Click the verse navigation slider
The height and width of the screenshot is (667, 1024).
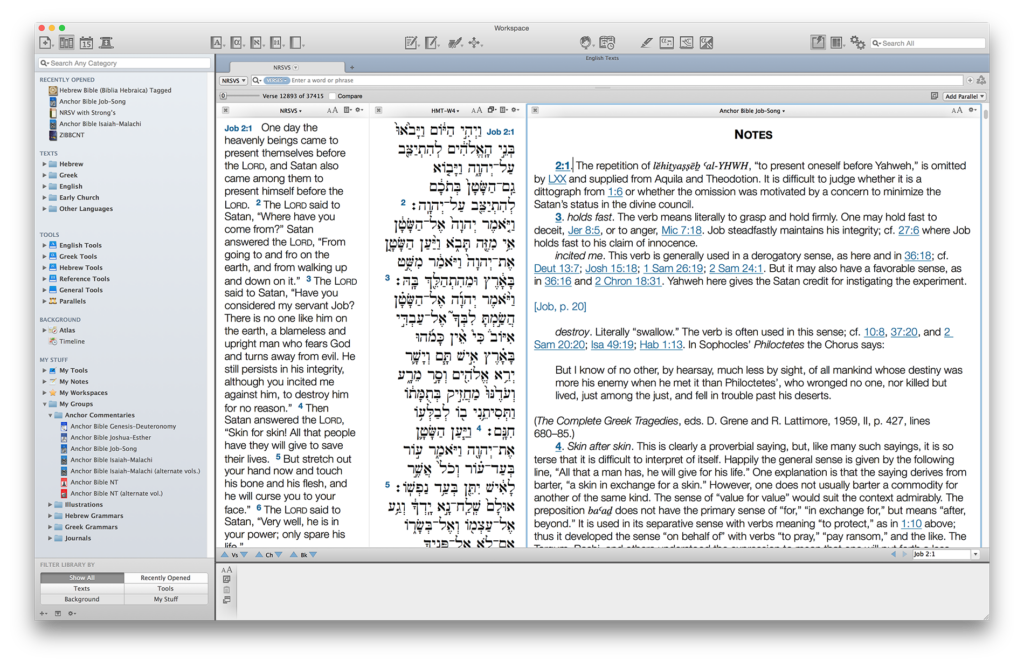pos(223,96)
